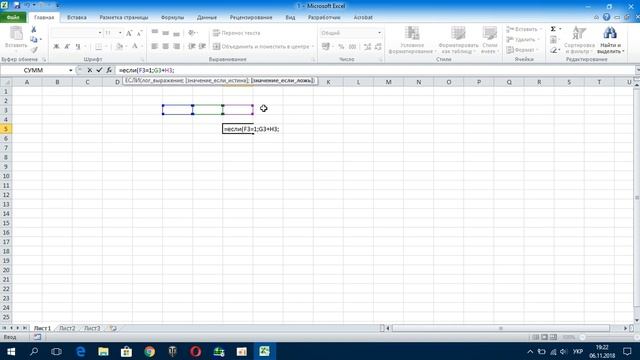The image size is (640, 360).
Task: Click the Paste (Вставить) clipboard icon
Action: coord(16,33)
